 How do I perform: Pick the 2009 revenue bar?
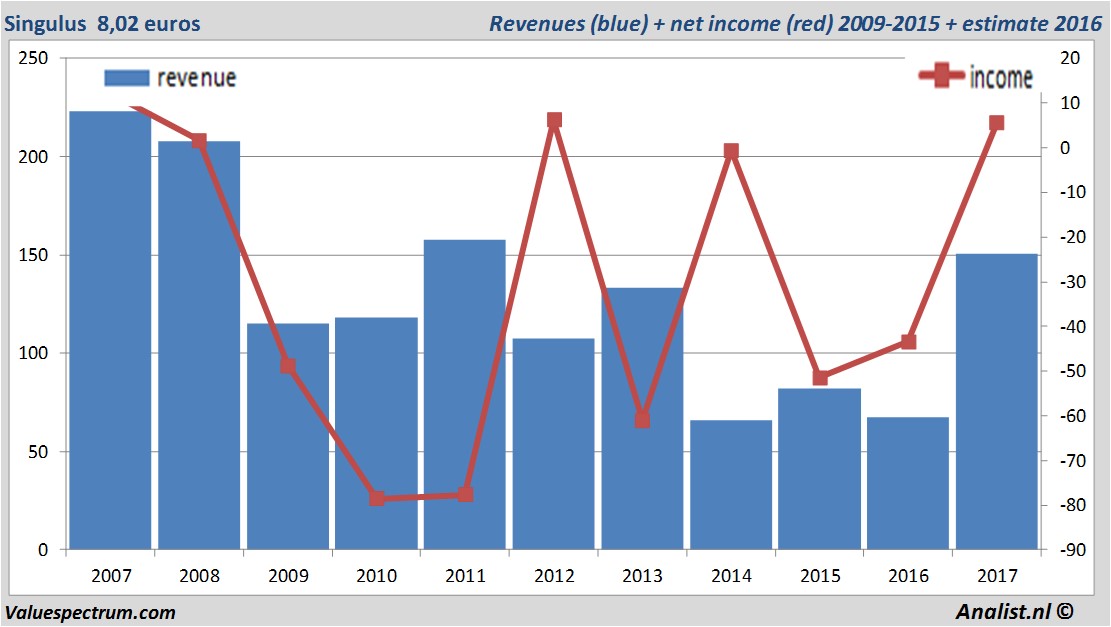(288, 436)
